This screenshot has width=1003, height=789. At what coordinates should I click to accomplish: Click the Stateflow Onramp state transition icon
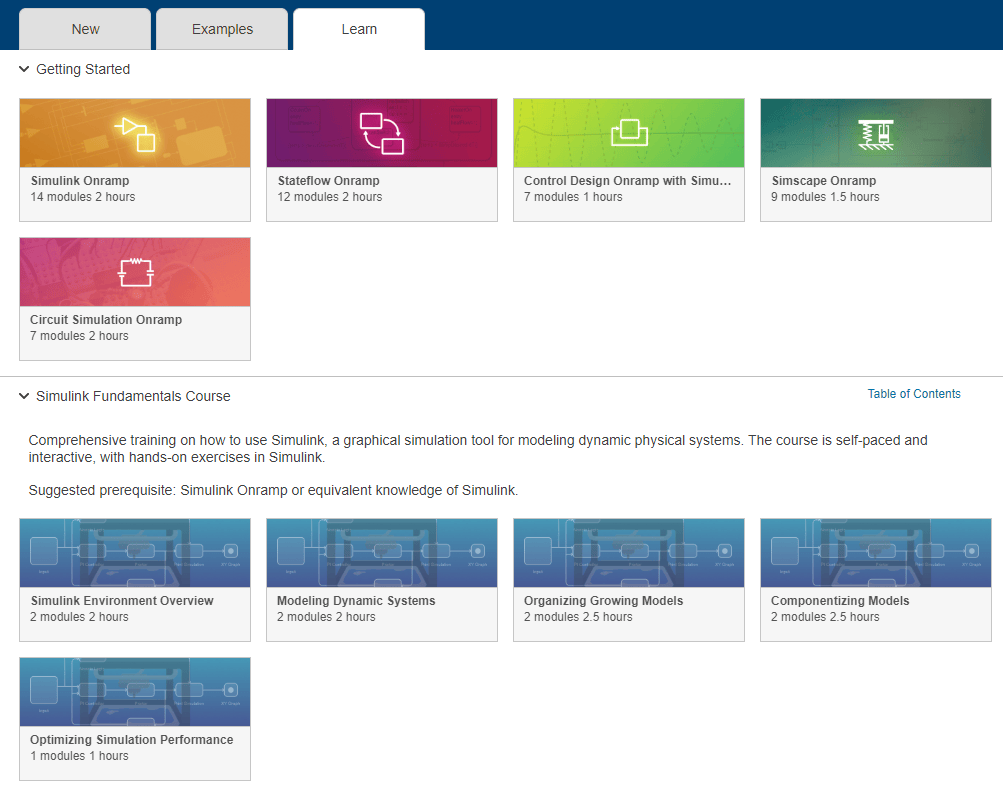(382, 133)
